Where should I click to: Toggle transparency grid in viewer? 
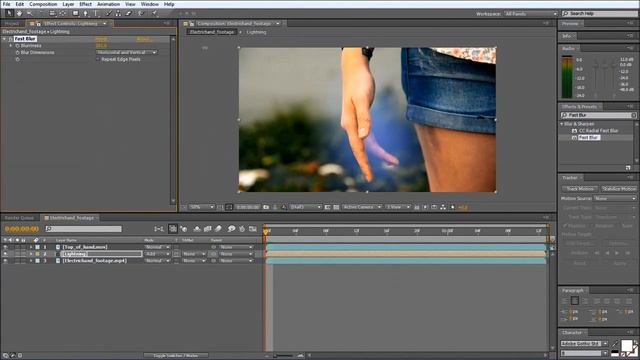pyautogui.click(x=336, y=207)
